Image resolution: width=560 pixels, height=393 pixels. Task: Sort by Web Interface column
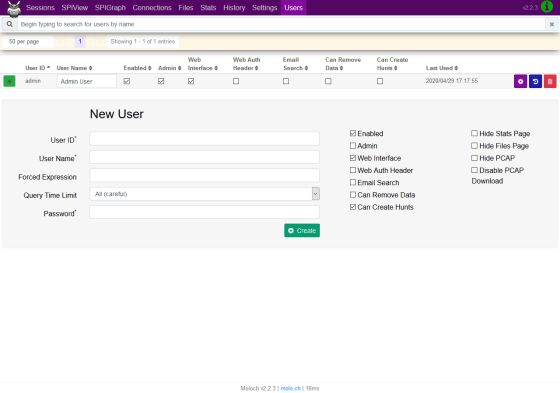202,64
